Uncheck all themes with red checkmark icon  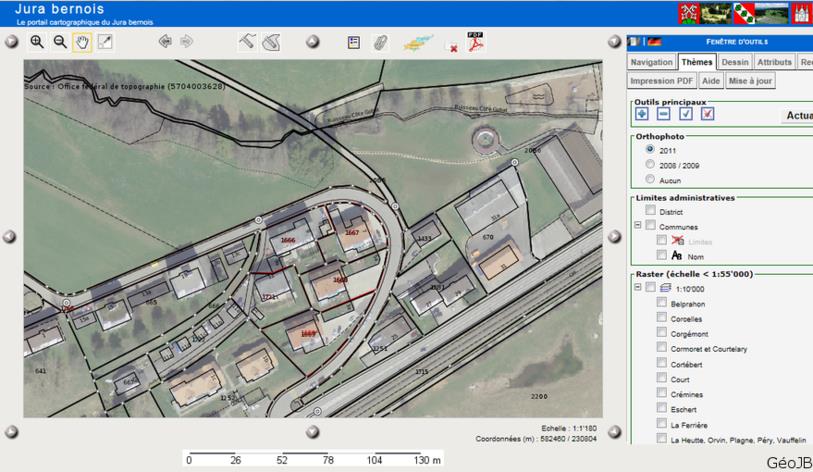707,114
